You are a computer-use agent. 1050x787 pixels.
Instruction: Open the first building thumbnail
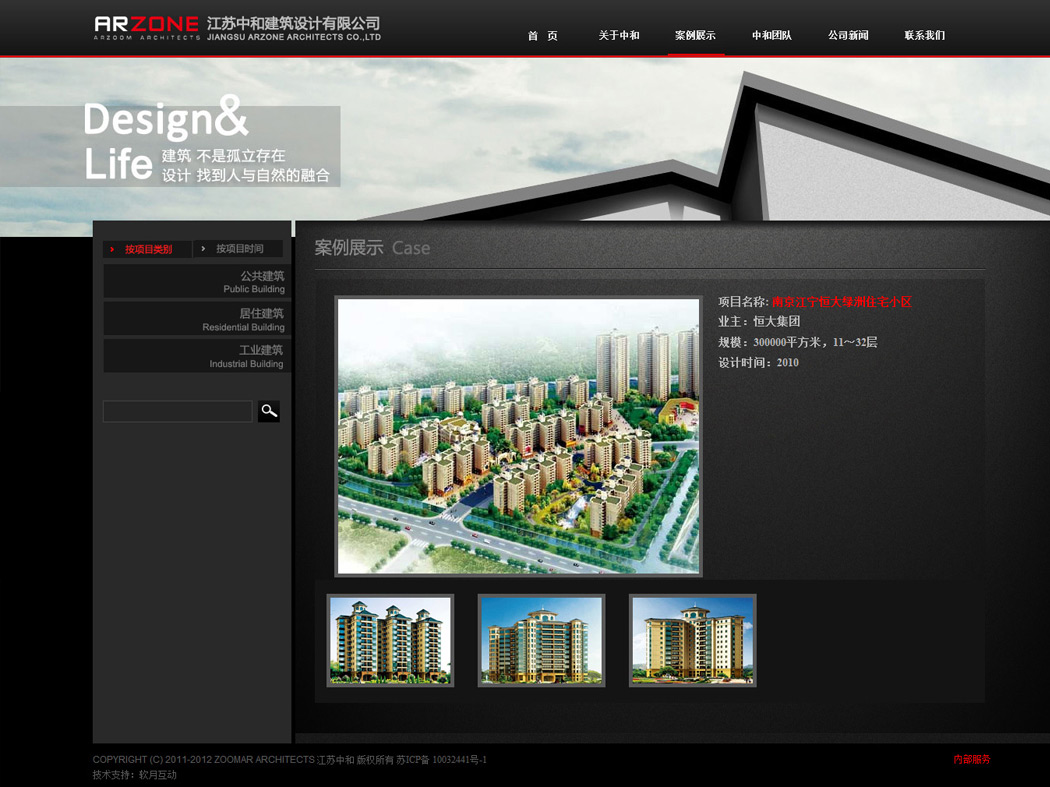[390, 641]
